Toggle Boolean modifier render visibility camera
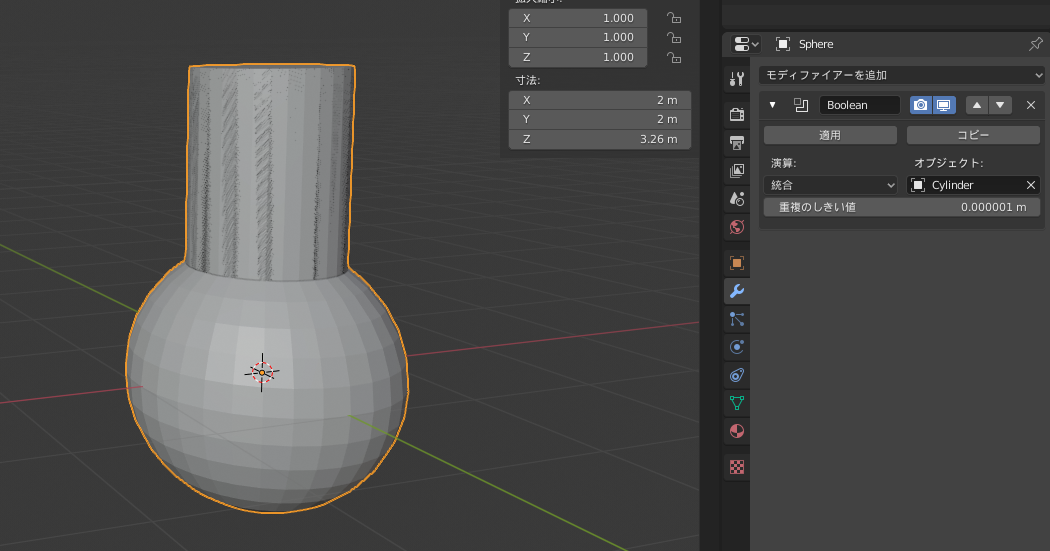 (x=921, y=105)
